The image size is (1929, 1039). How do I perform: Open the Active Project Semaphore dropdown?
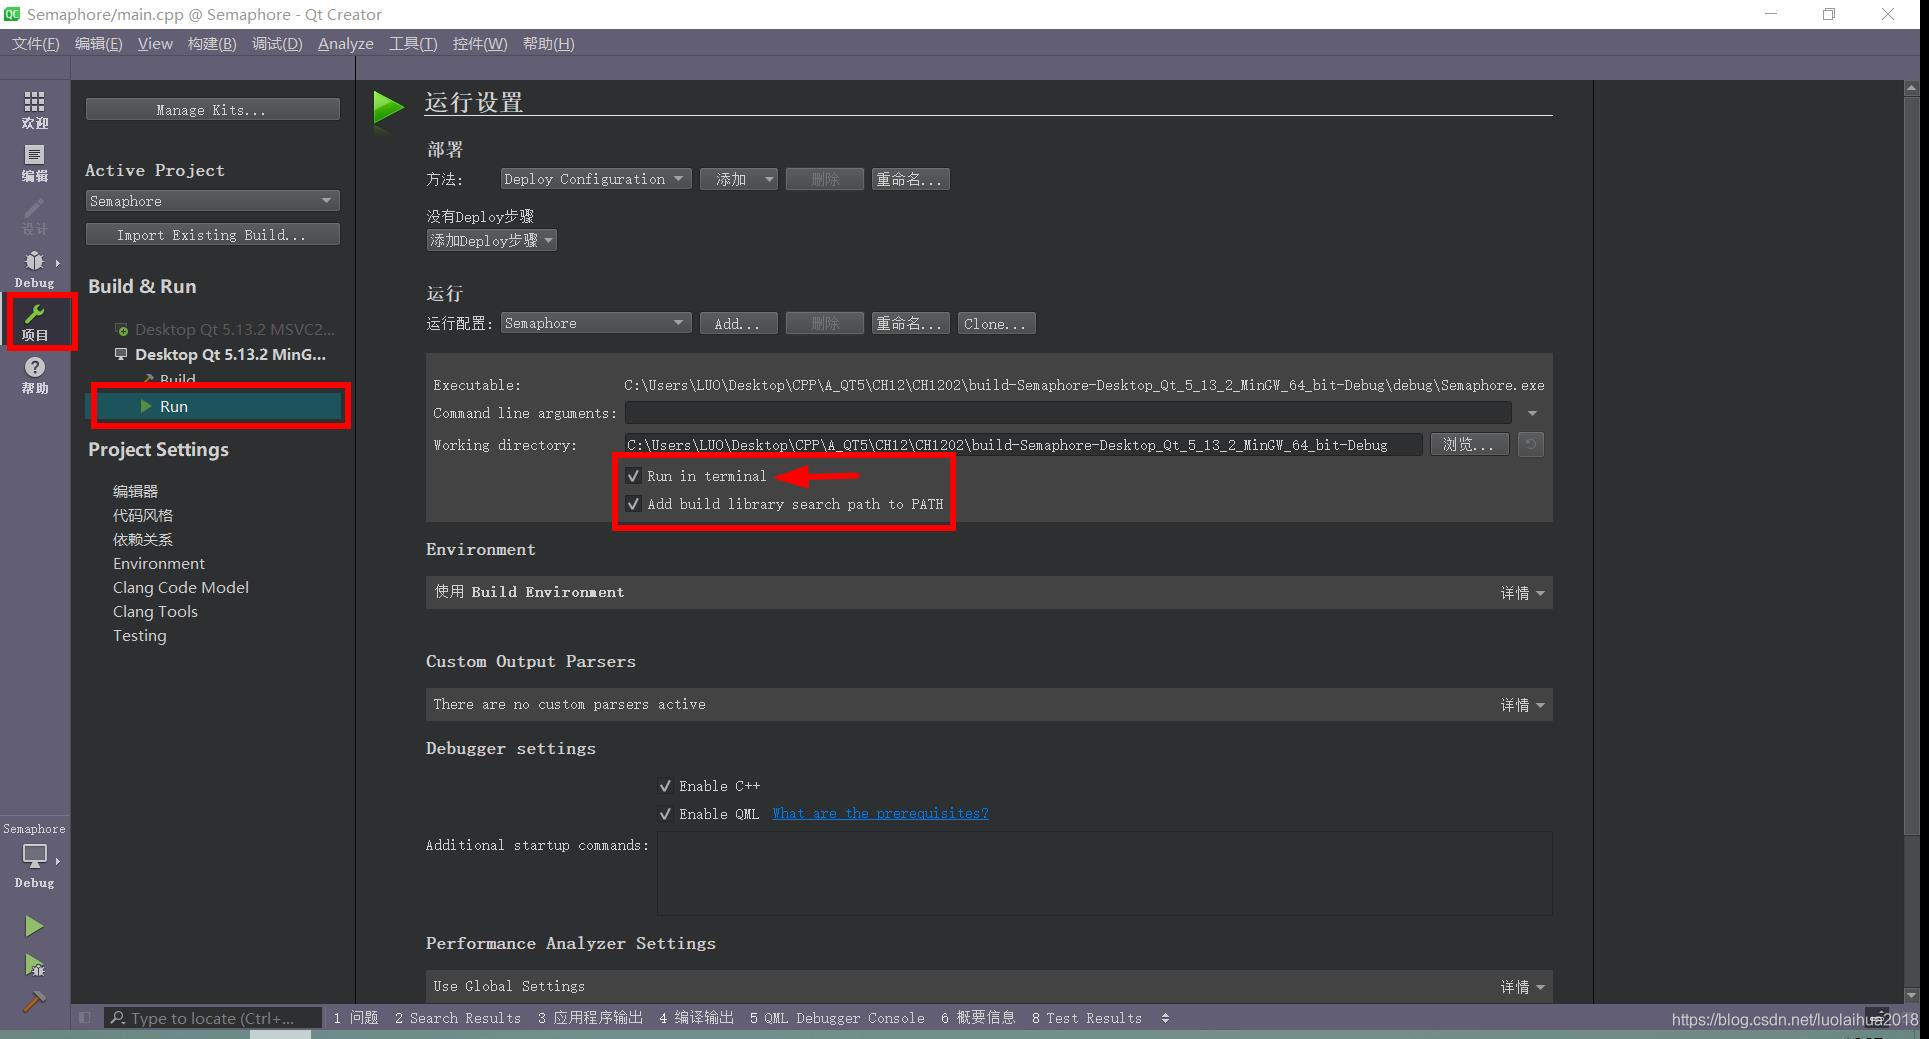click(212, 201)
